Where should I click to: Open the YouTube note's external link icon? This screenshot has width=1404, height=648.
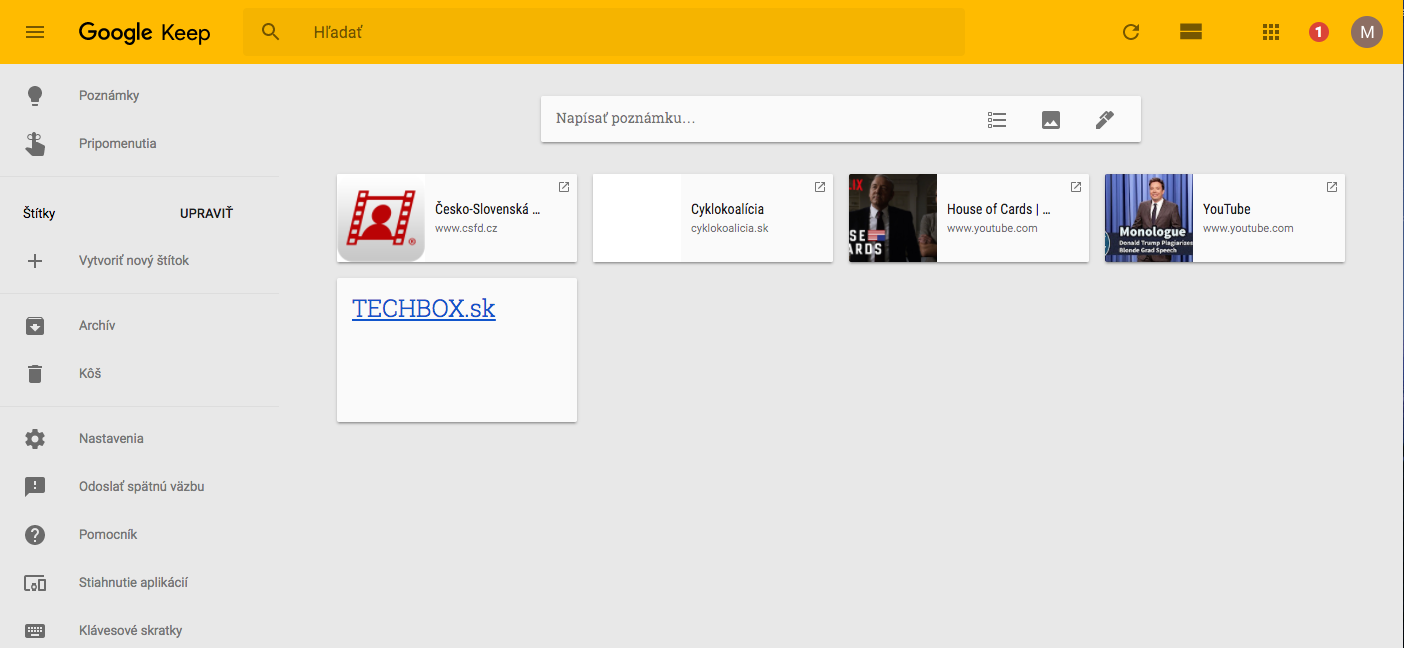click(1332, 187)
